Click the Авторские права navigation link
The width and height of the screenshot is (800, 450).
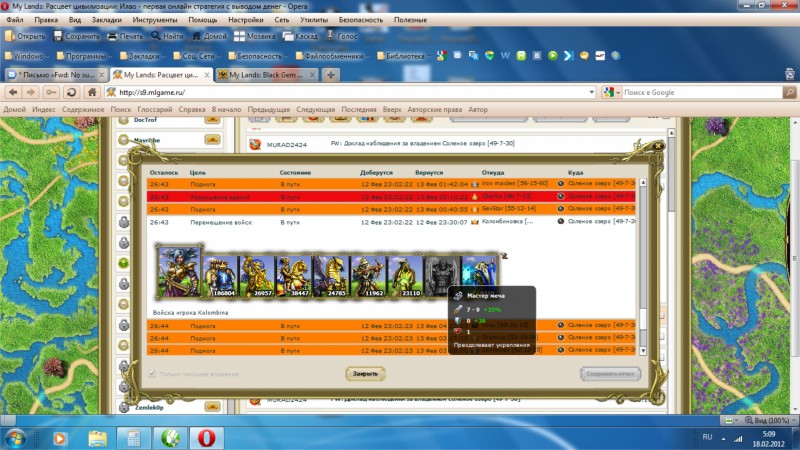tap(434, 109)
